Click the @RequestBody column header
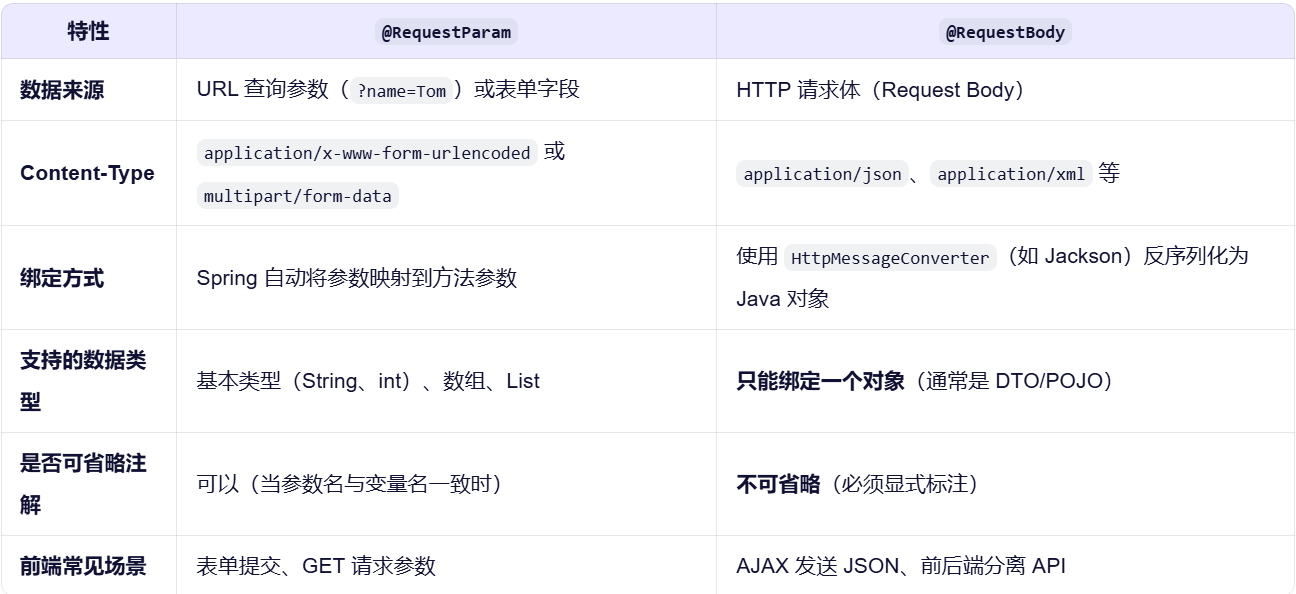Screen dimensions: 1296x594 click(1006, 32)
